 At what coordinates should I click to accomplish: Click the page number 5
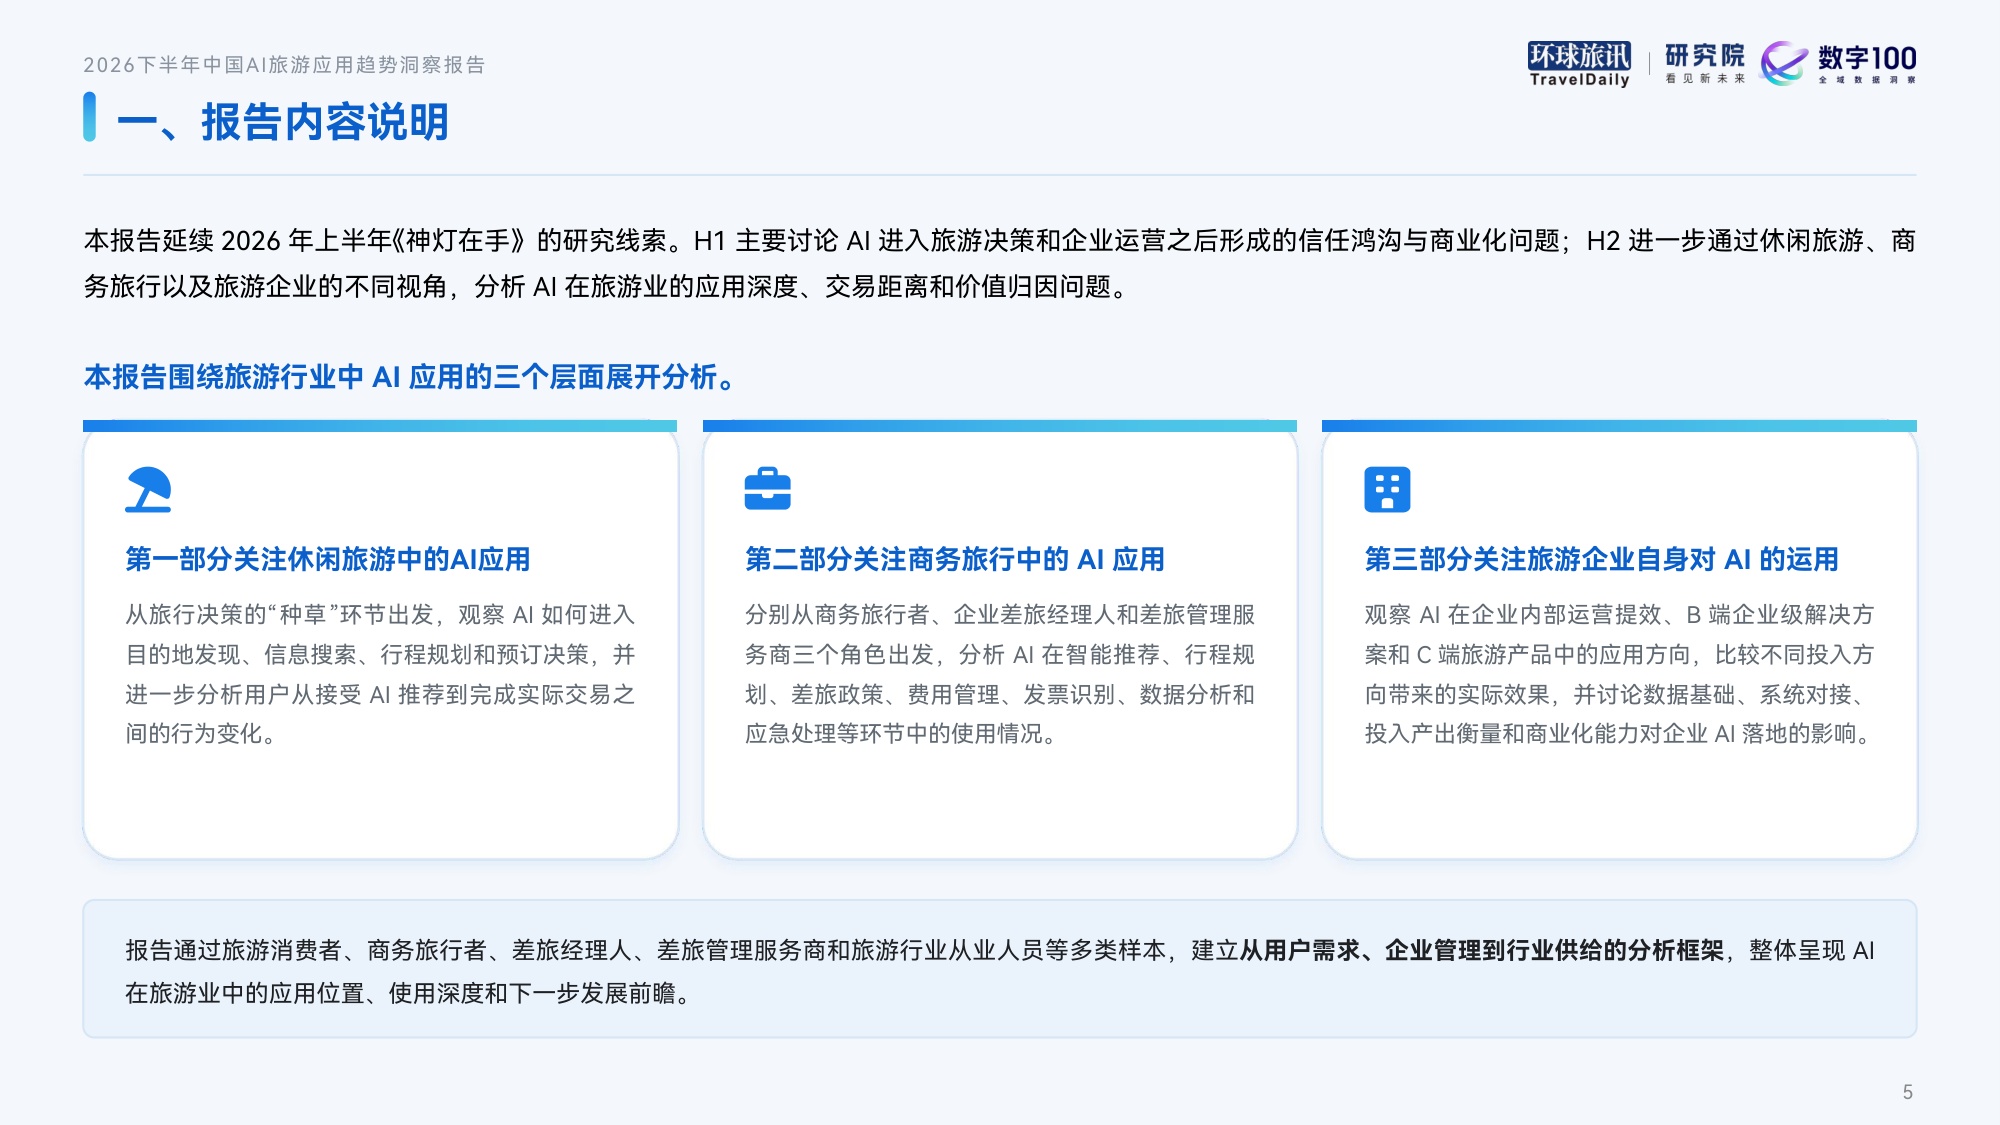click(x=1908, y=1092)
